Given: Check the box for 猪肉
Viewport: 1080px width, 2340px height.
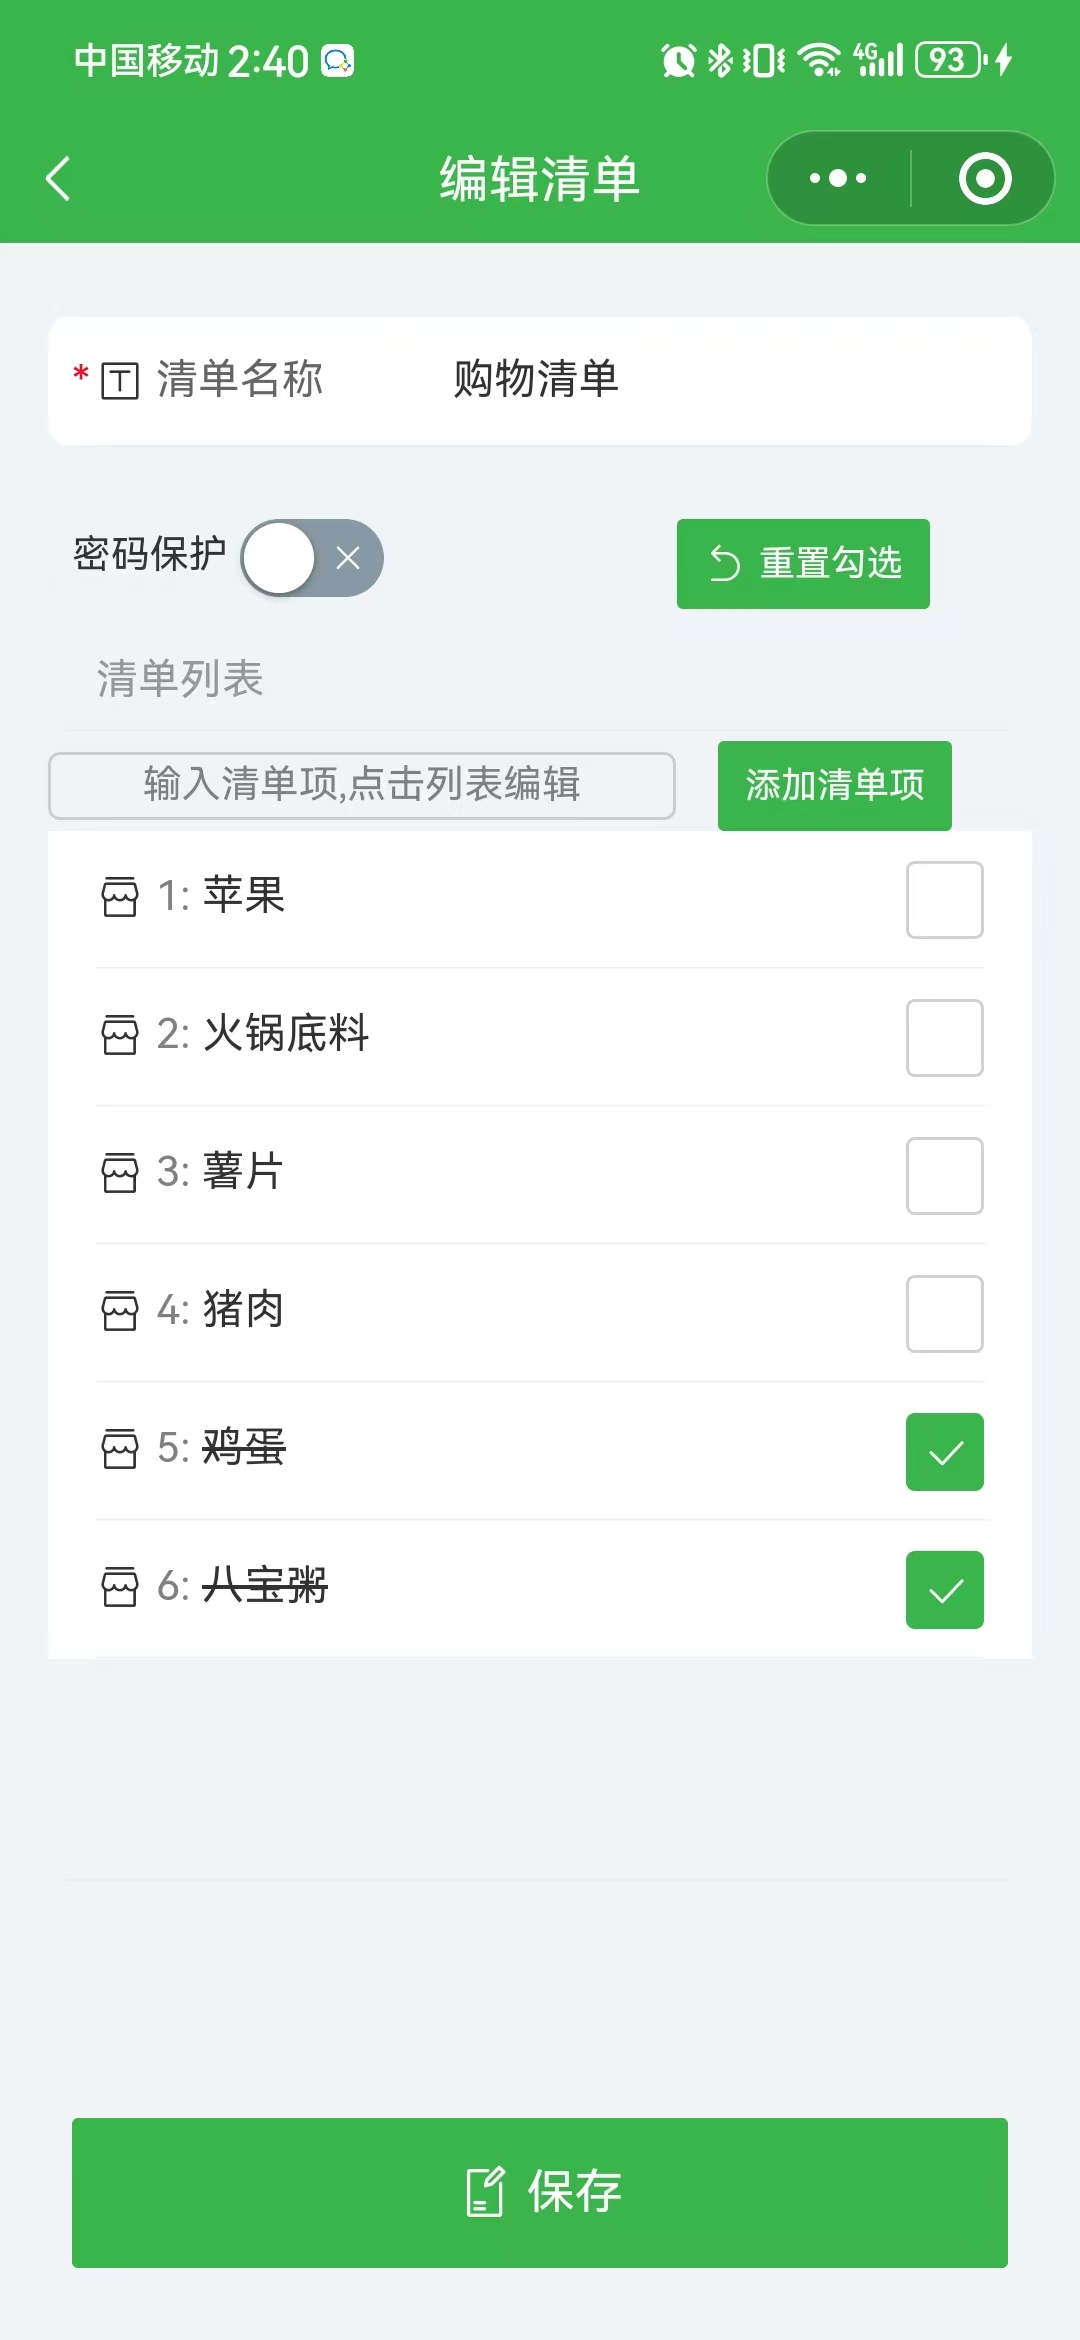Looking at the screenshot, I should 944,1314.
